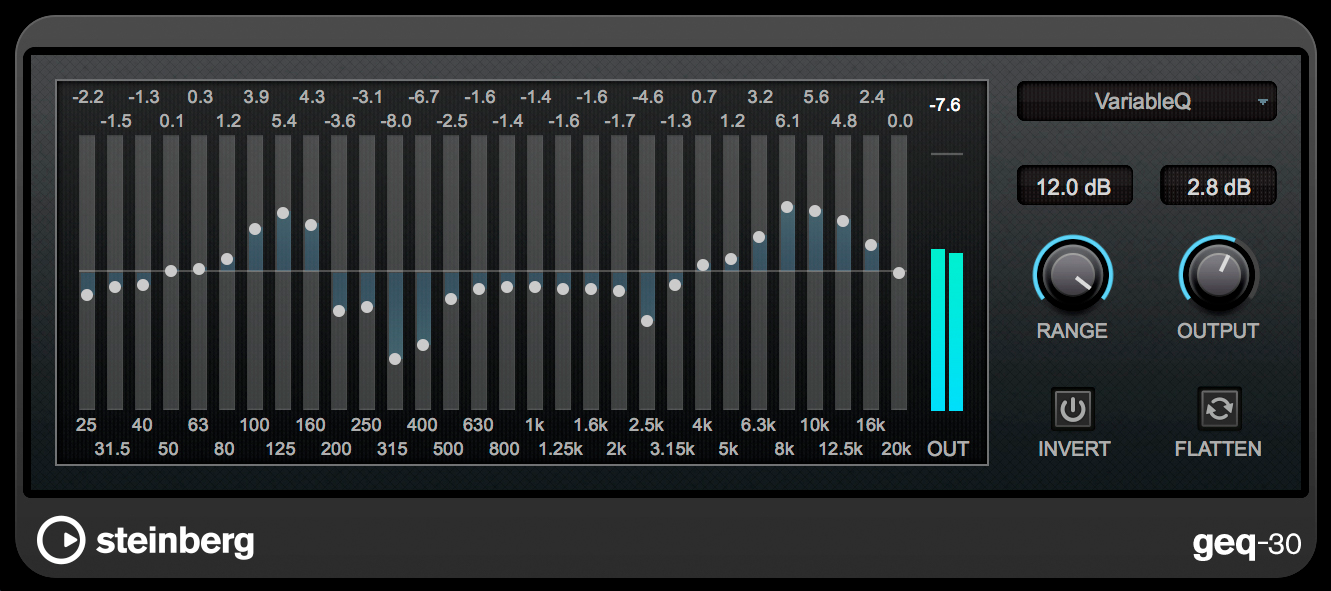Click the 2k band slider handle
The width and height of the screenshot is (1331, 591).
pos(619,291)
